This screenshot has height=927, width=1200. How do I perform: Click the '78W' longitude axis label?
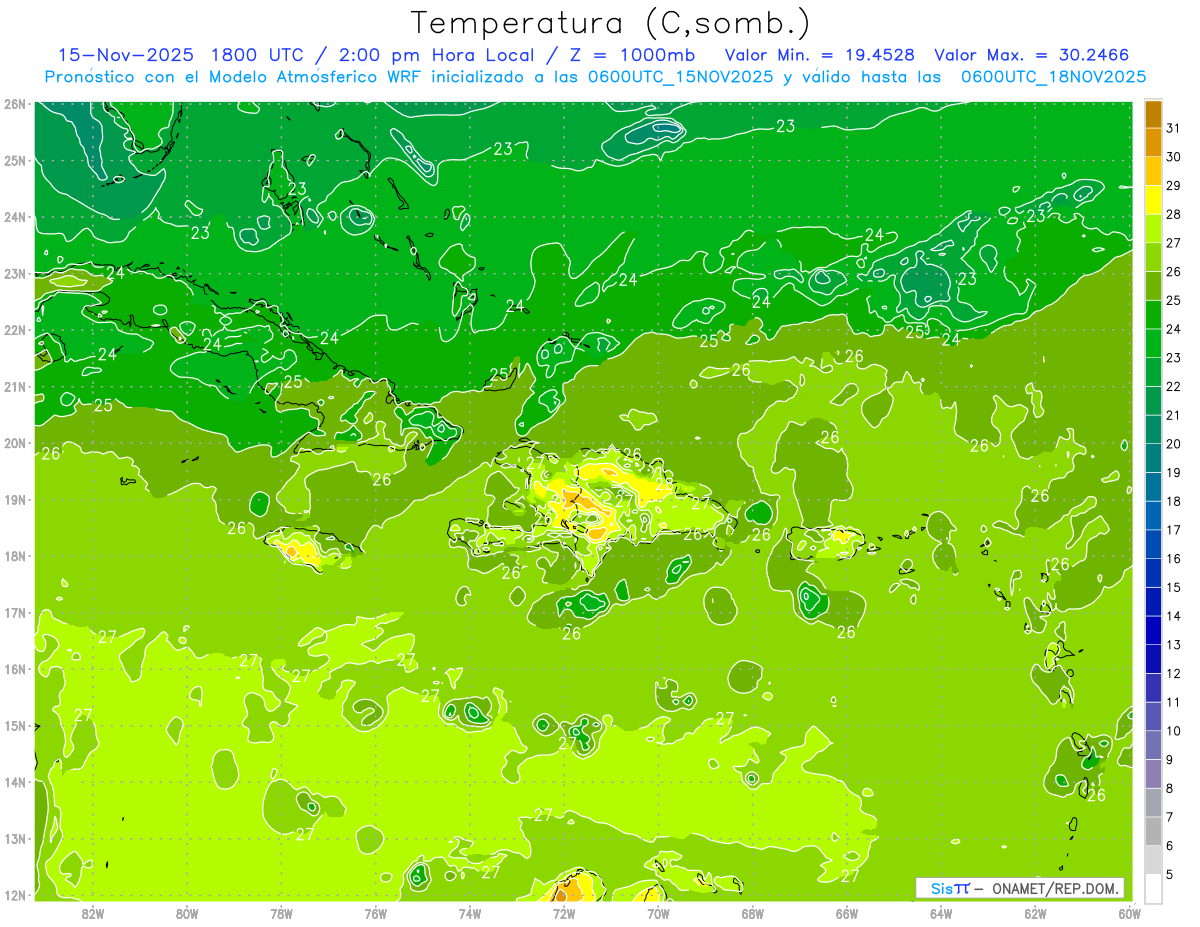click(x=281, y=913)
